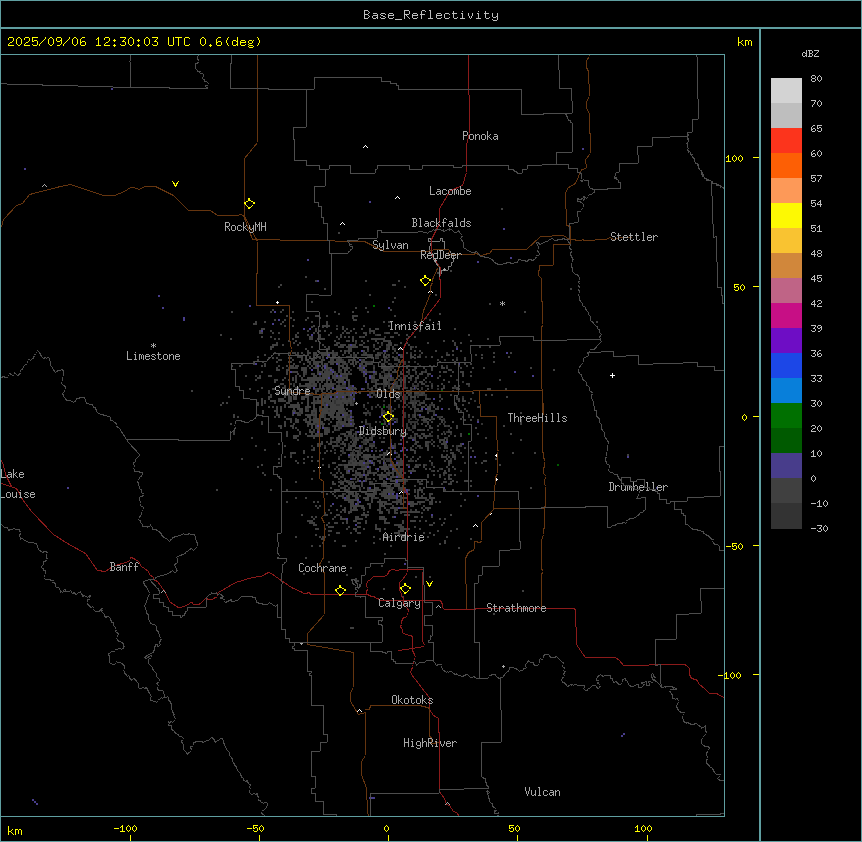The image size is (862, 842).
Task: Click the Lake Louise label
Action: (18, 484)
